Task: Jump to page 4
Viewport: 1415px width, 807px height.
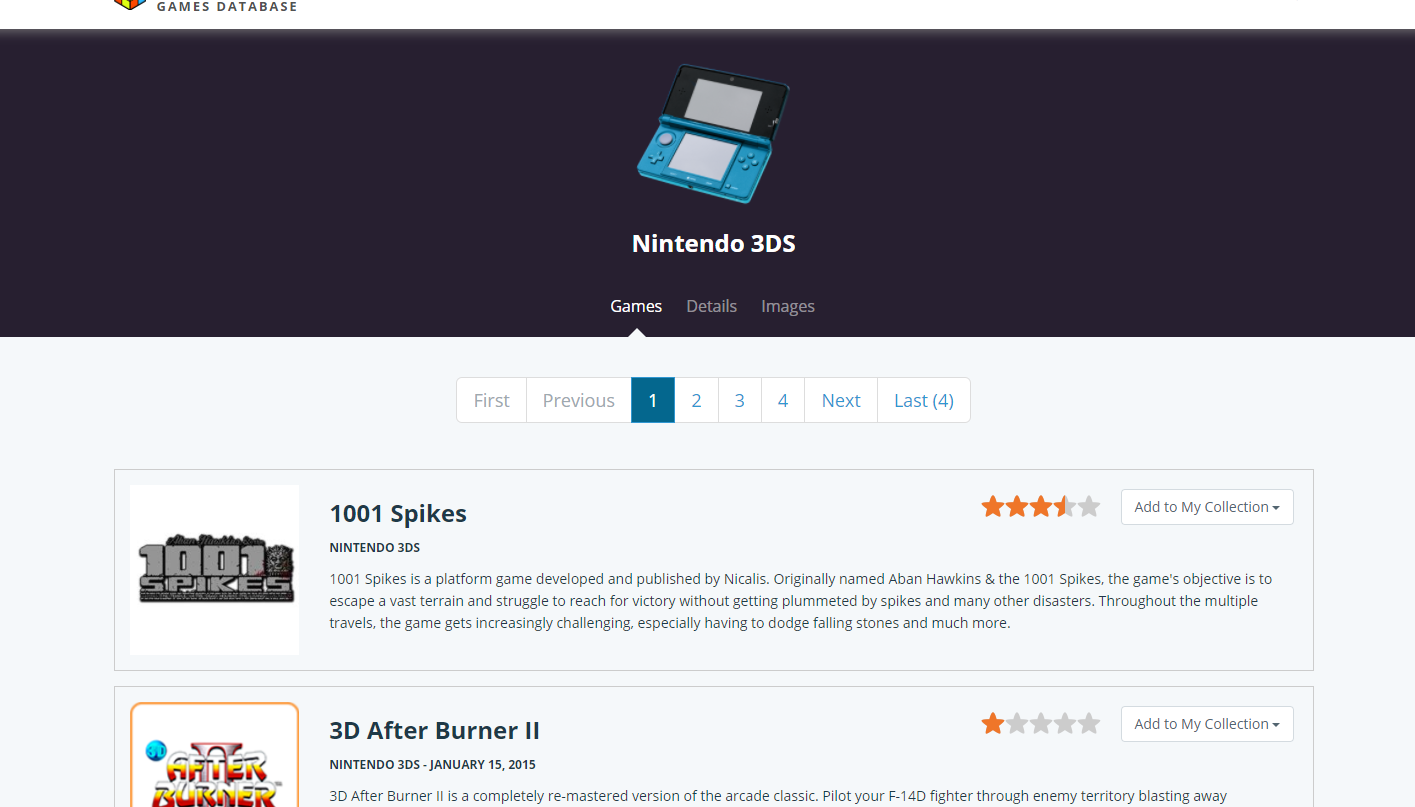Action: point(783,400)
